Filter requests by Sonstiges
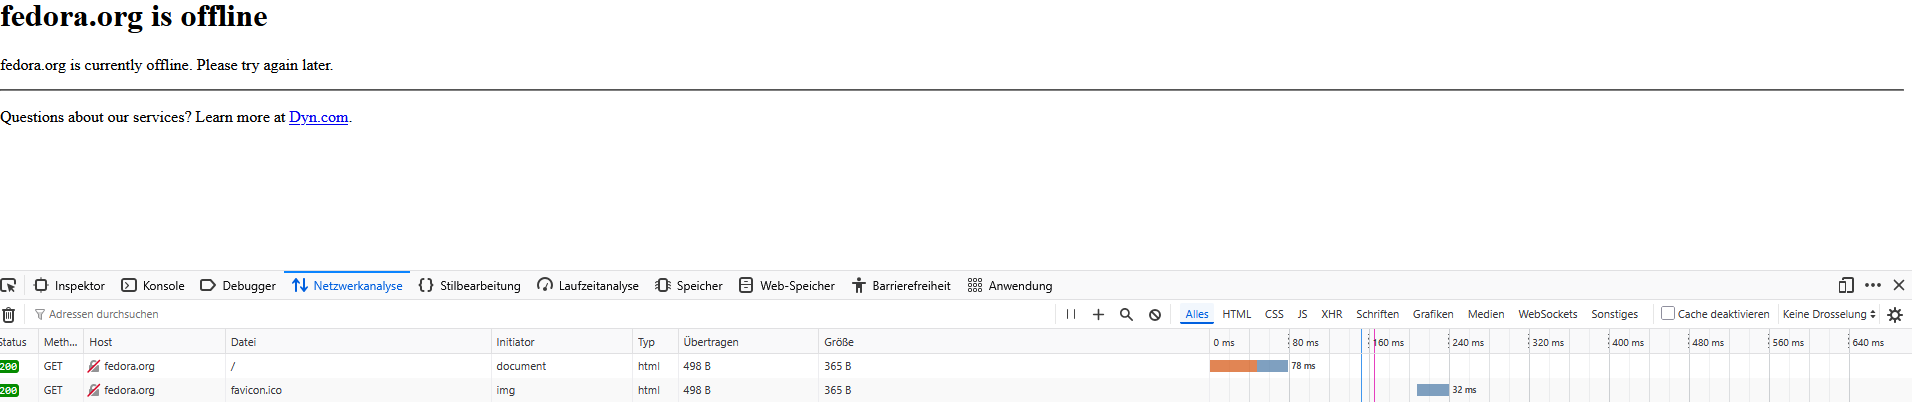Image resolution: width=1912 pixels, height=416 pixels. coord(1615,314)
